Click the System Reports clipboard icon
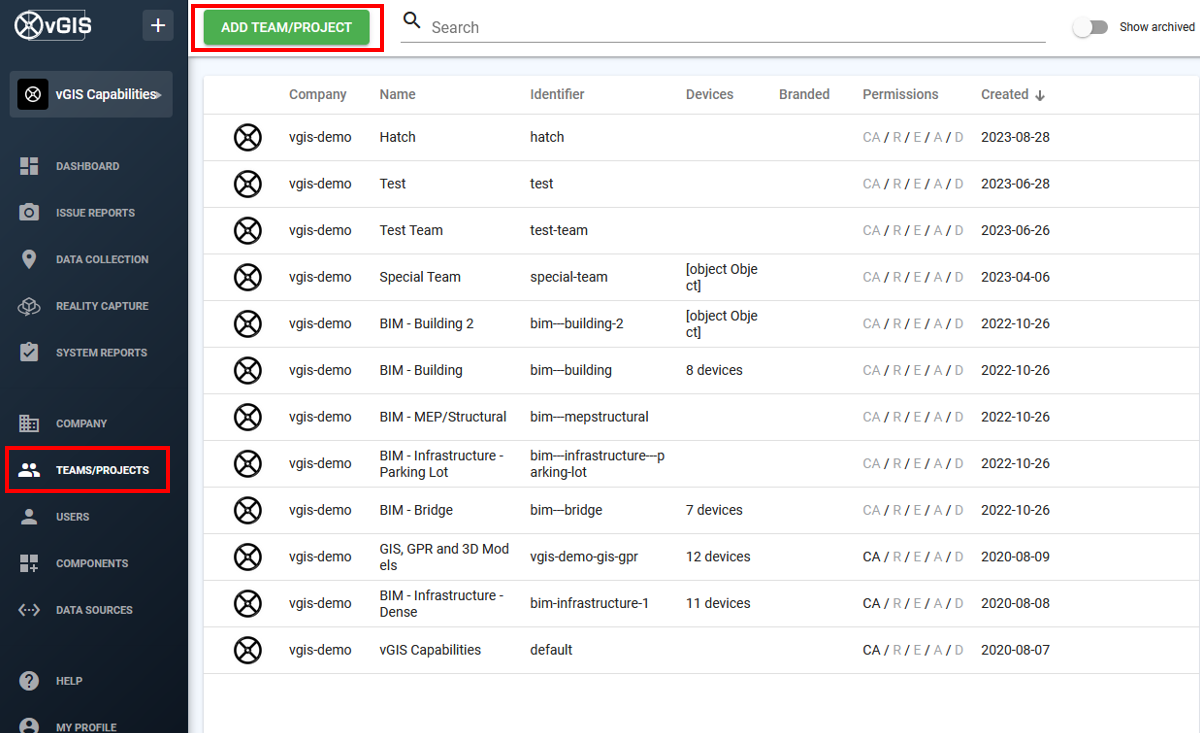 29,352
